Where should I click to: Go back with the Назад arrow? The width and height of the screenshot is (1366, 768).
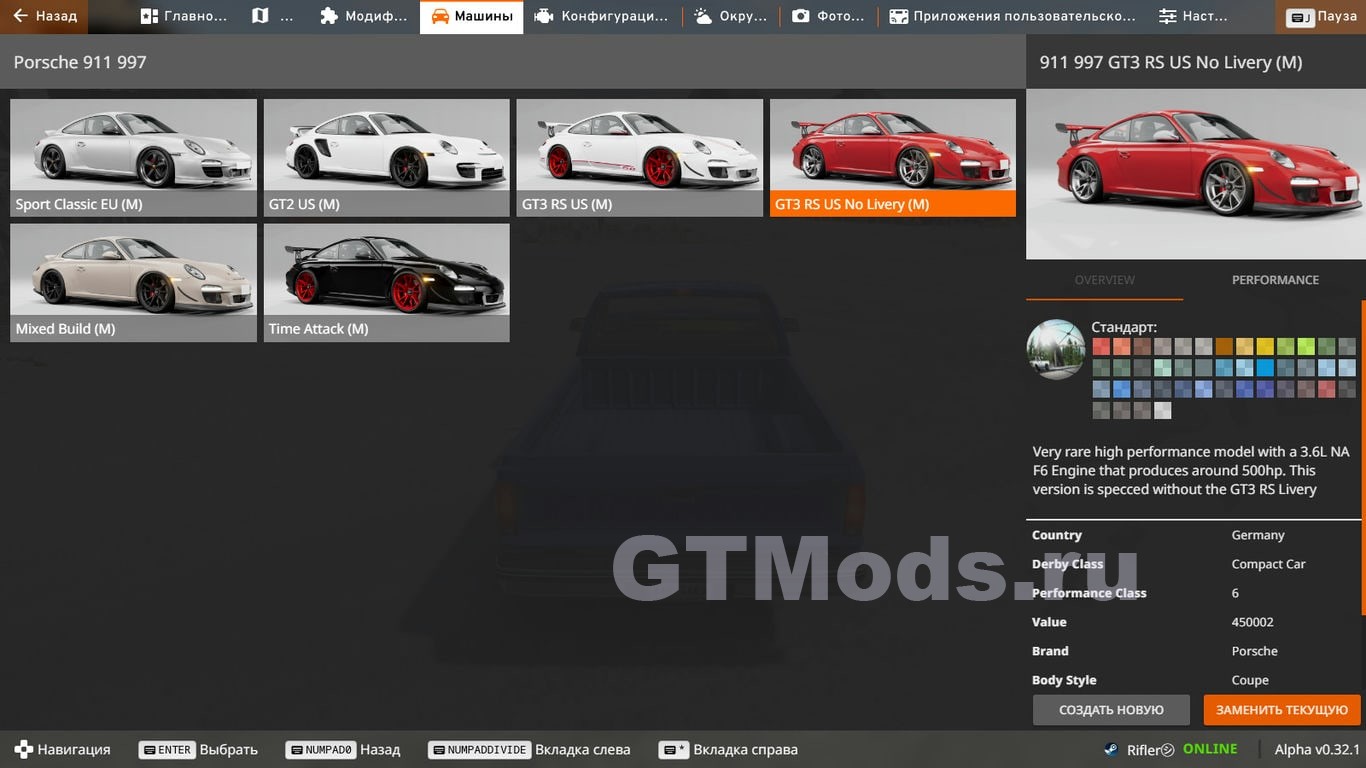tap(44, 16)
